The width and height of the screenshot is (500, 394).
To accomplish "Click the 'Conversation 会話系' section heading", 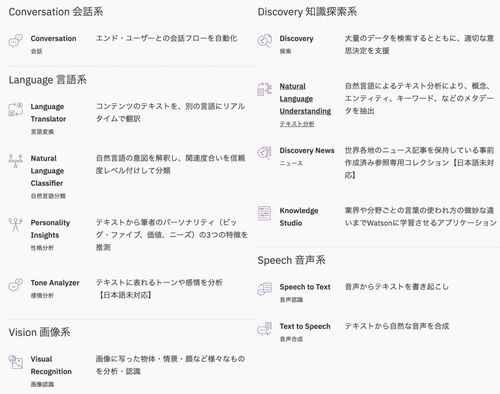I will pyautogui.click(x=56, y=12).
